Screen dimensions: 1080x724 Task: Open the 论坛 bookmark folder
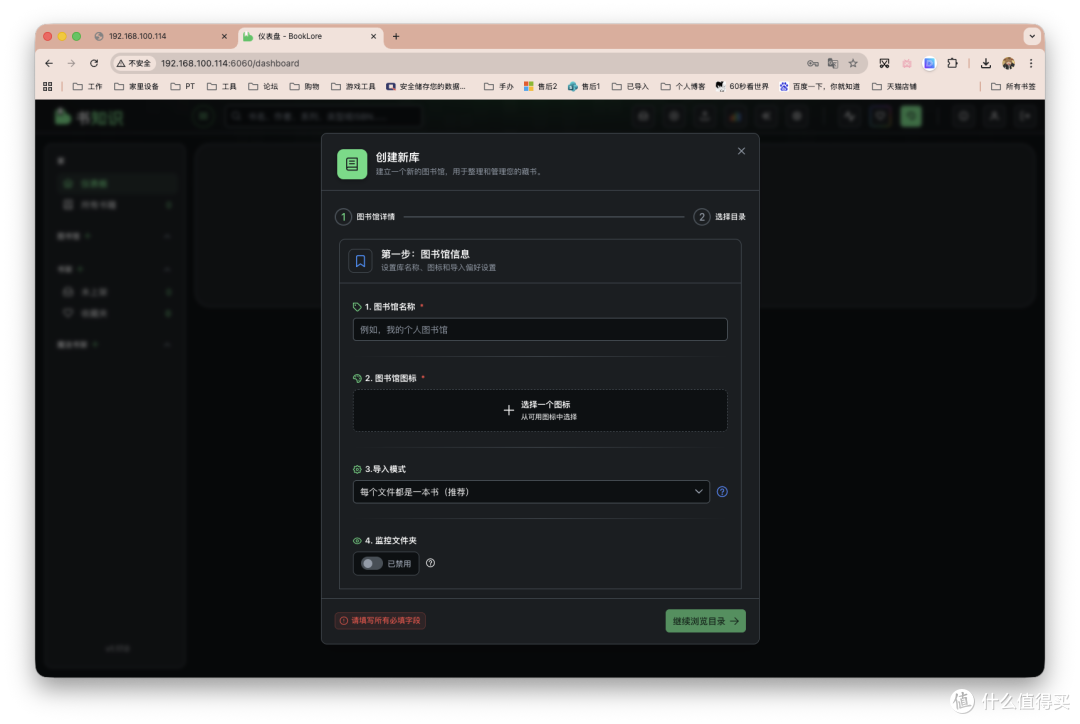[x=263, y=87]
